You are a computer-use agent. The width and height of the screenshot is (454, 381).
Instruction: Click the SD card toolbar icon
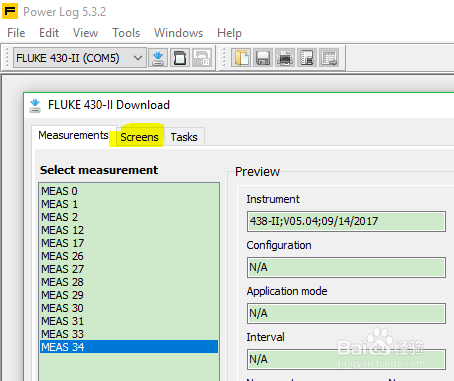pos(180,58)
